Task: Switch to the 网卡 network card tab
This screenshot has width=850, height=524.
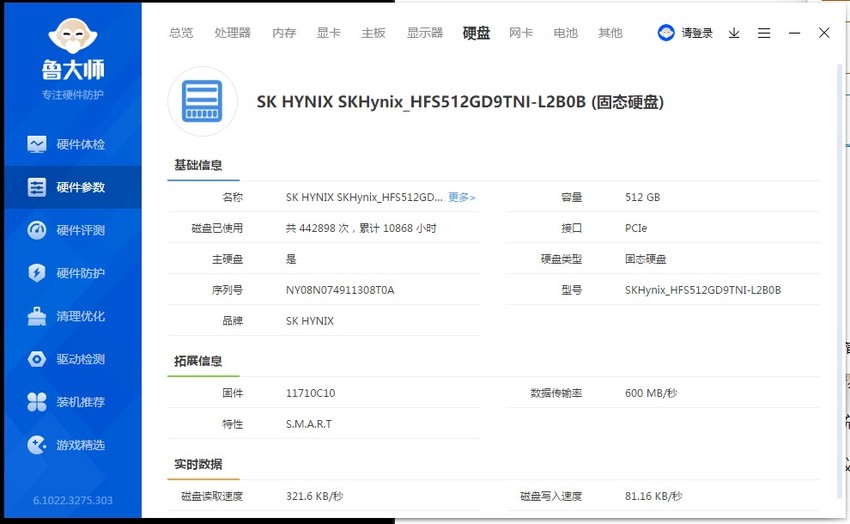Action: click(521, 33)
